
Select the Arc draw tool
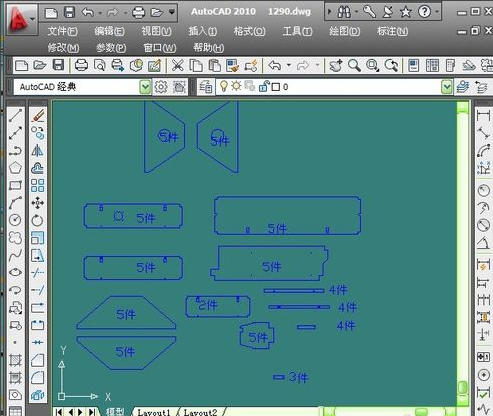pyautogui.click(x=15, y=203)
